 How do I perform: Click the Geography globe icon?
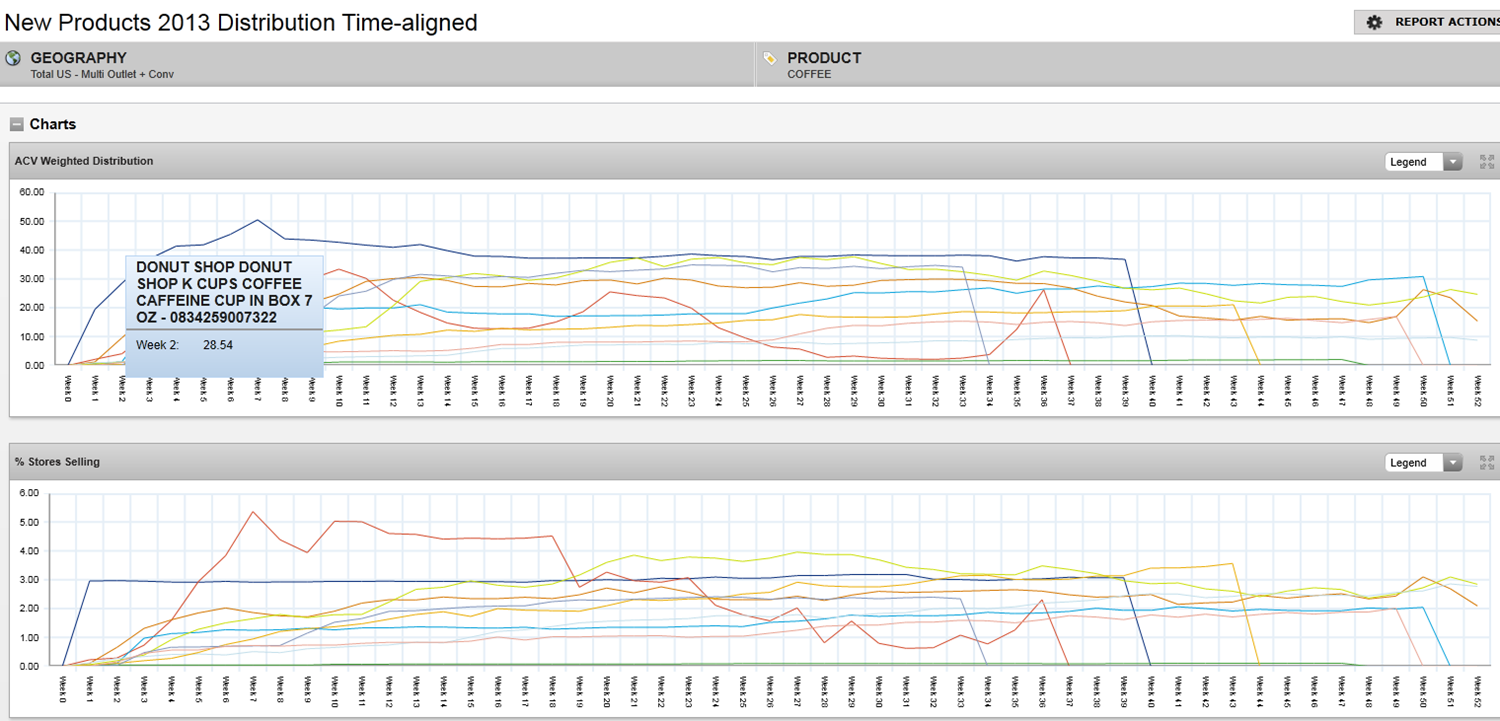click(x=13, y=58)
